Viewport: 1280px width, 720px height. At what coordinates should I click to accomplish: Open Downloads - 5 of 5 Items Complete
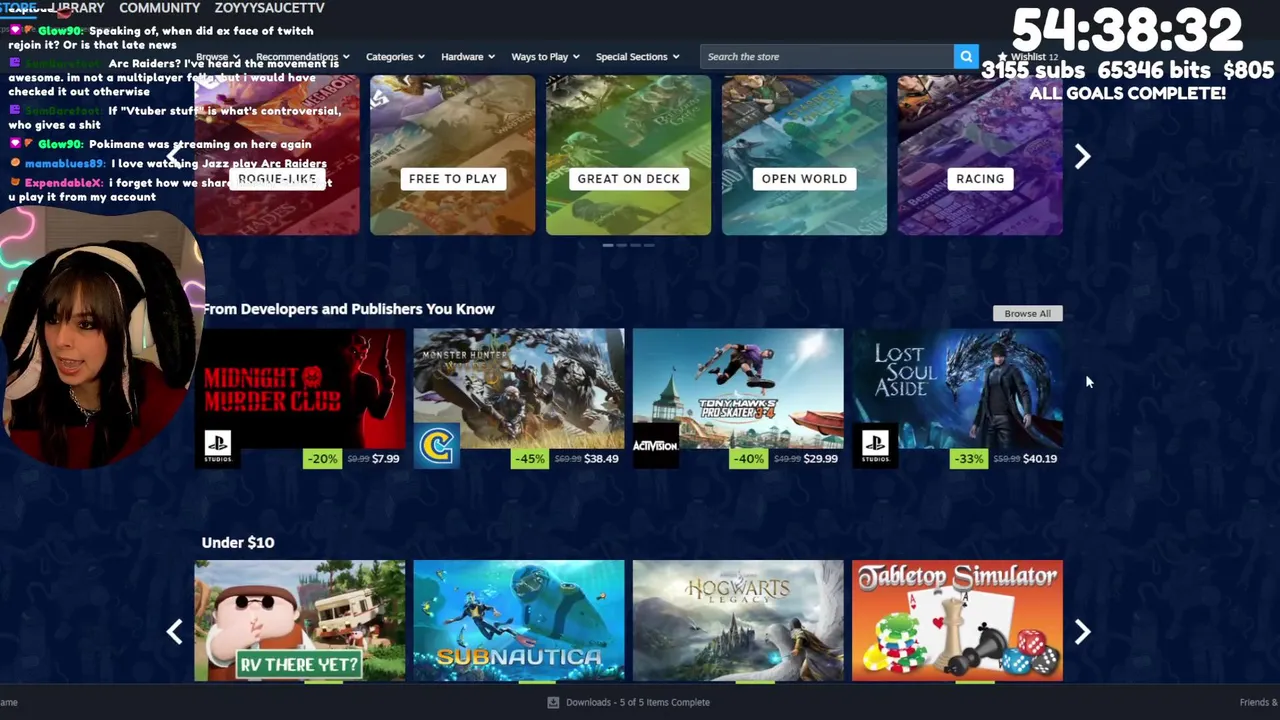(638, 702)
